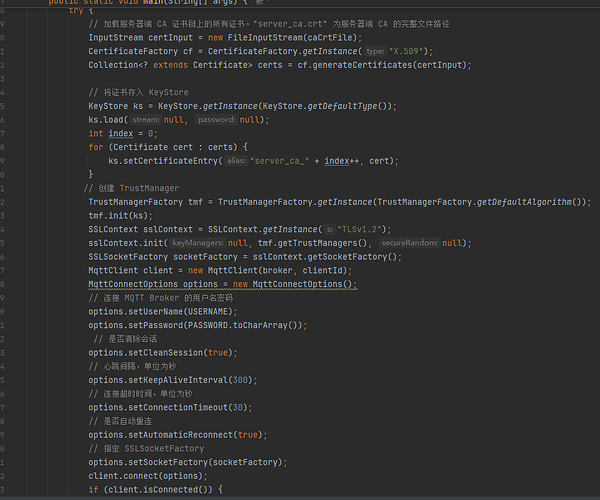
Task: Click the "secureRandom:" parameter hint
Action: click(409, 242)
